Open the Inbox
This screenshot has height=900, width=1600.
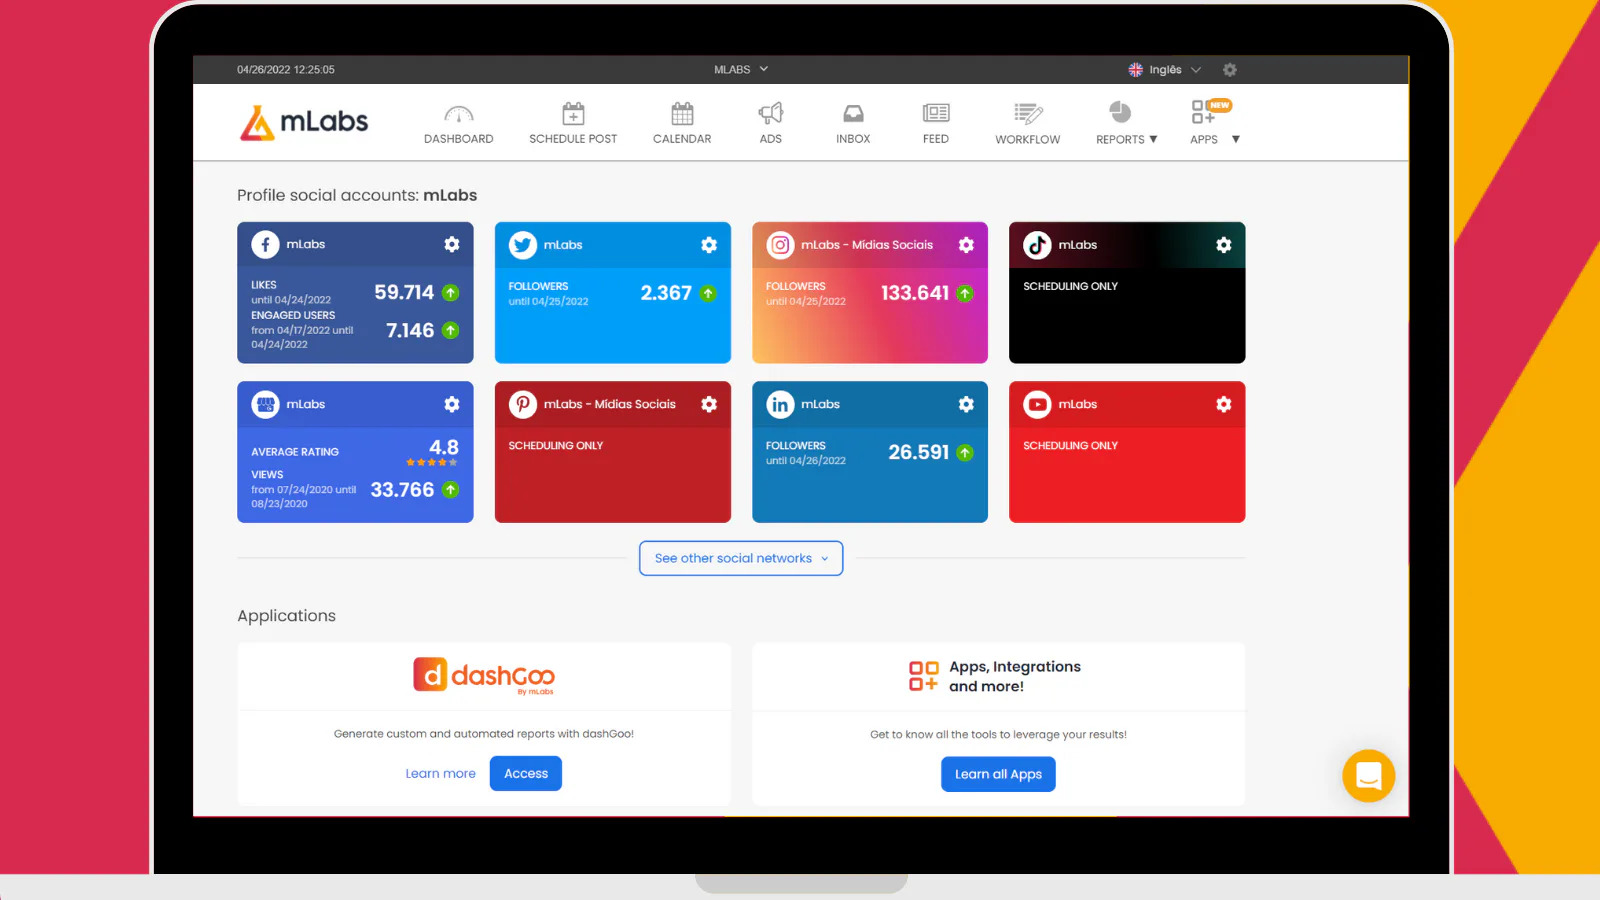(x=852, y=122)
